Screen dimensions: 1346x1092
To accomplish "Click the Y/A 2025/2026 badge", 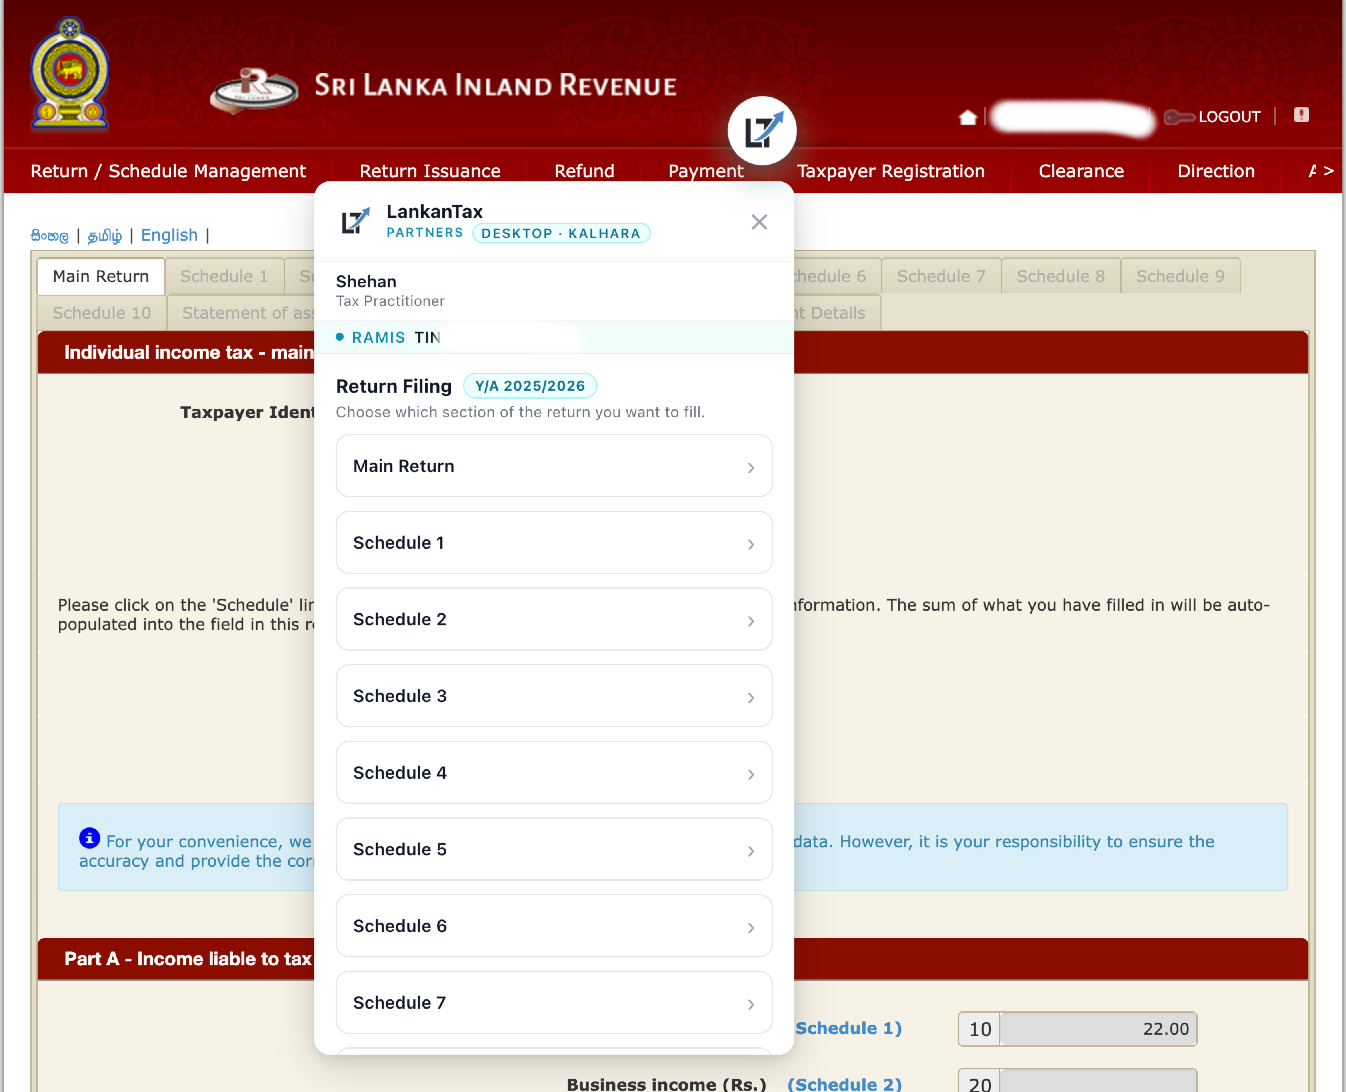I will (530, 386).
